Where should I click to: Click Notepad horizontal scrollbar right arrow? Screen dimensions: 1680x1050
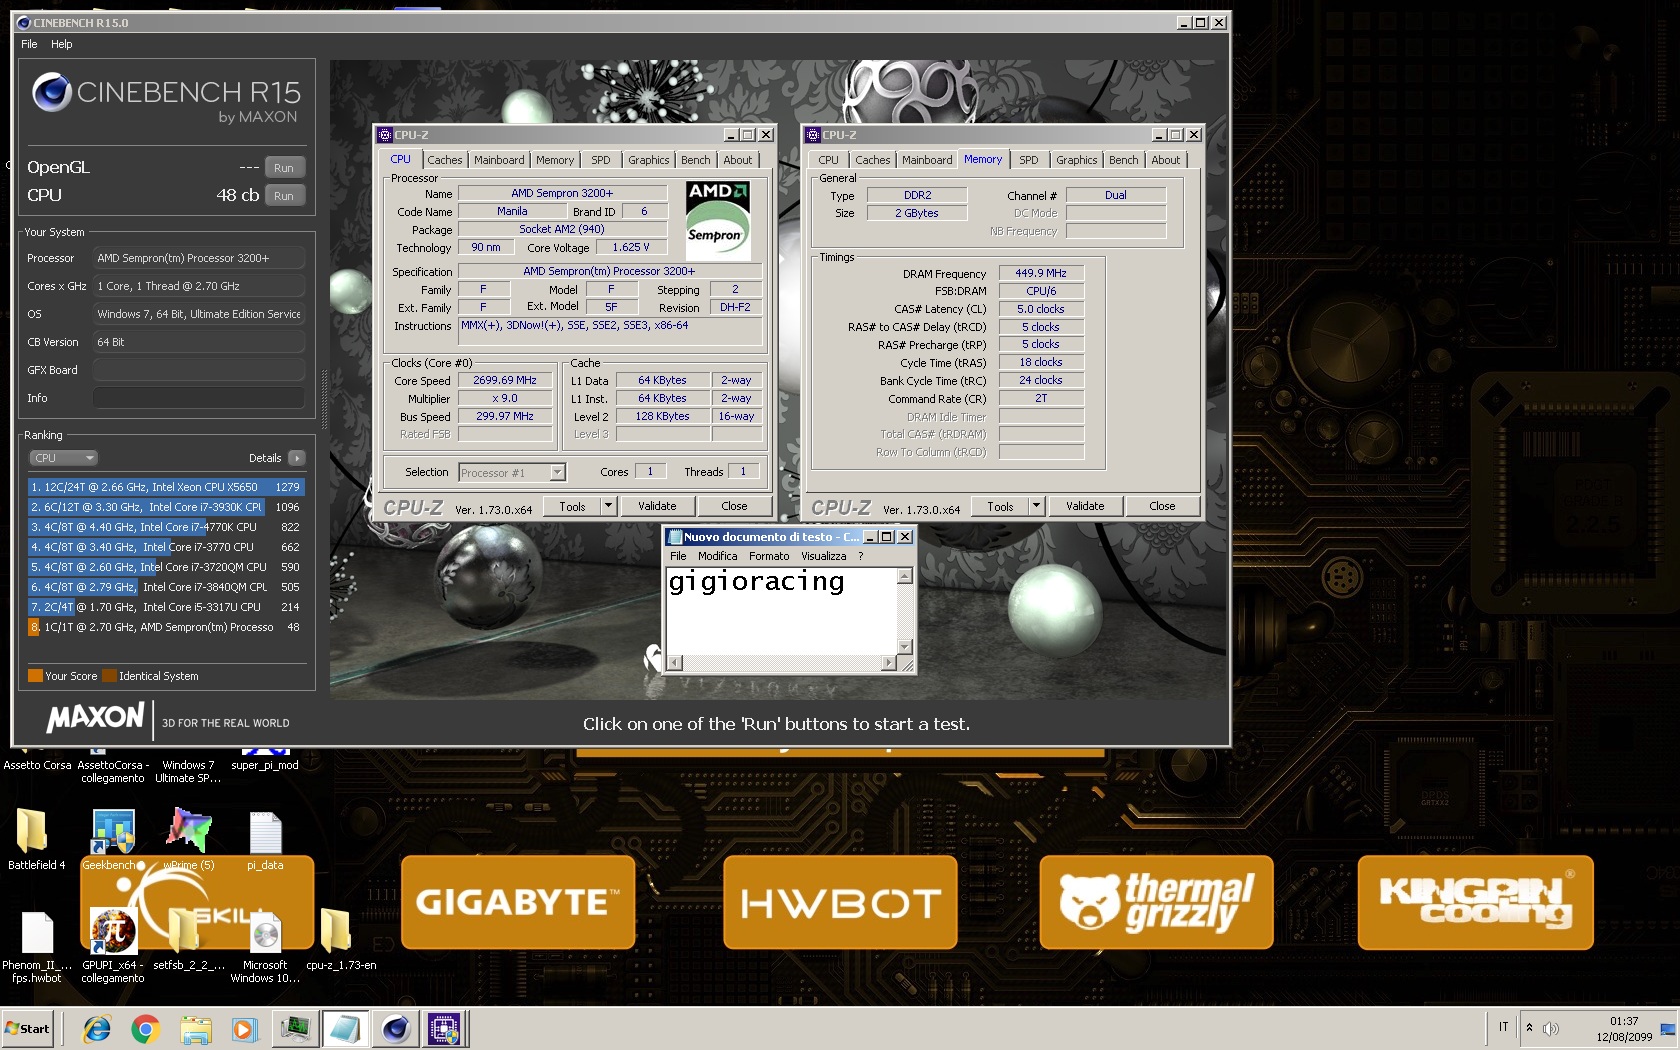click(889, 663)
